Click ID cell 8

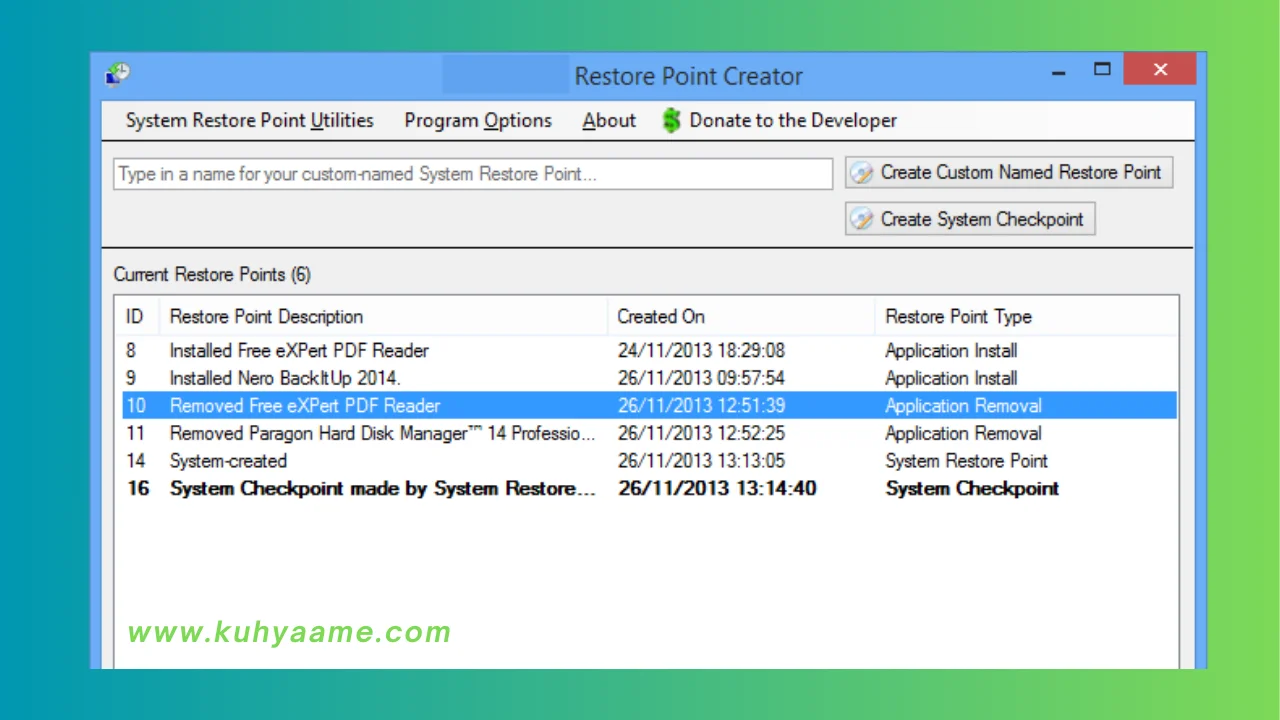pos(131,351)
